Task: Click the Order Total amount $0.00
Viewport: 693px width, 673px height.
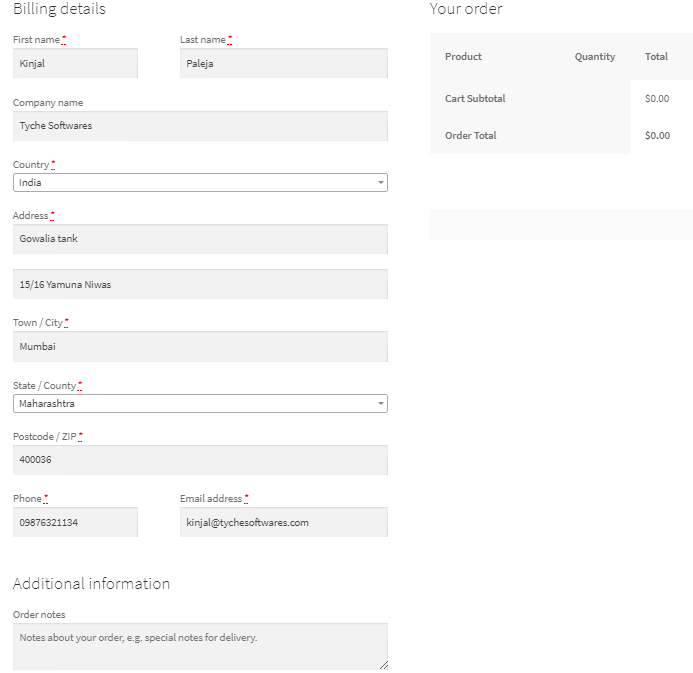Action: pos(657,136)
